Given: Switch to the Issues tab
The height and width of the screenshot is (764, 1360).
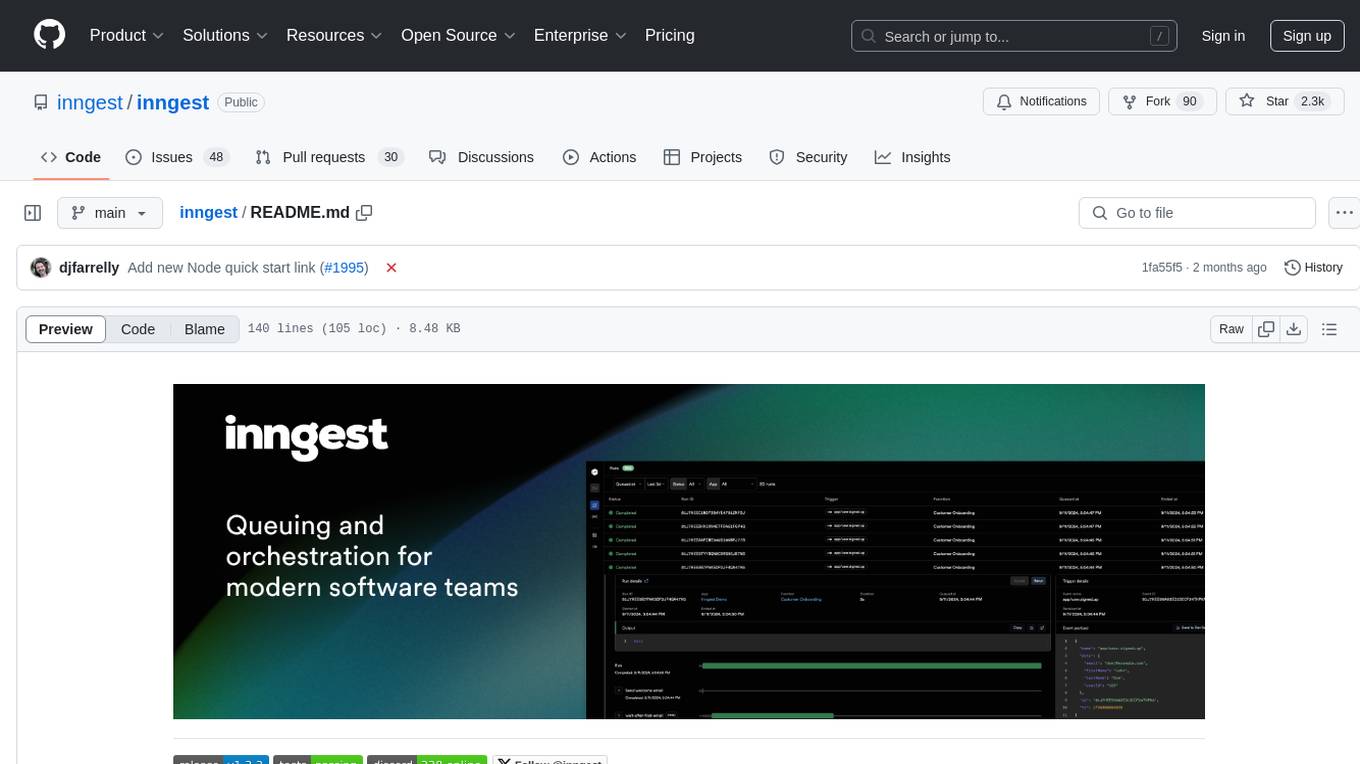Looking at the screenshot, I should click(x=176, y=157).
